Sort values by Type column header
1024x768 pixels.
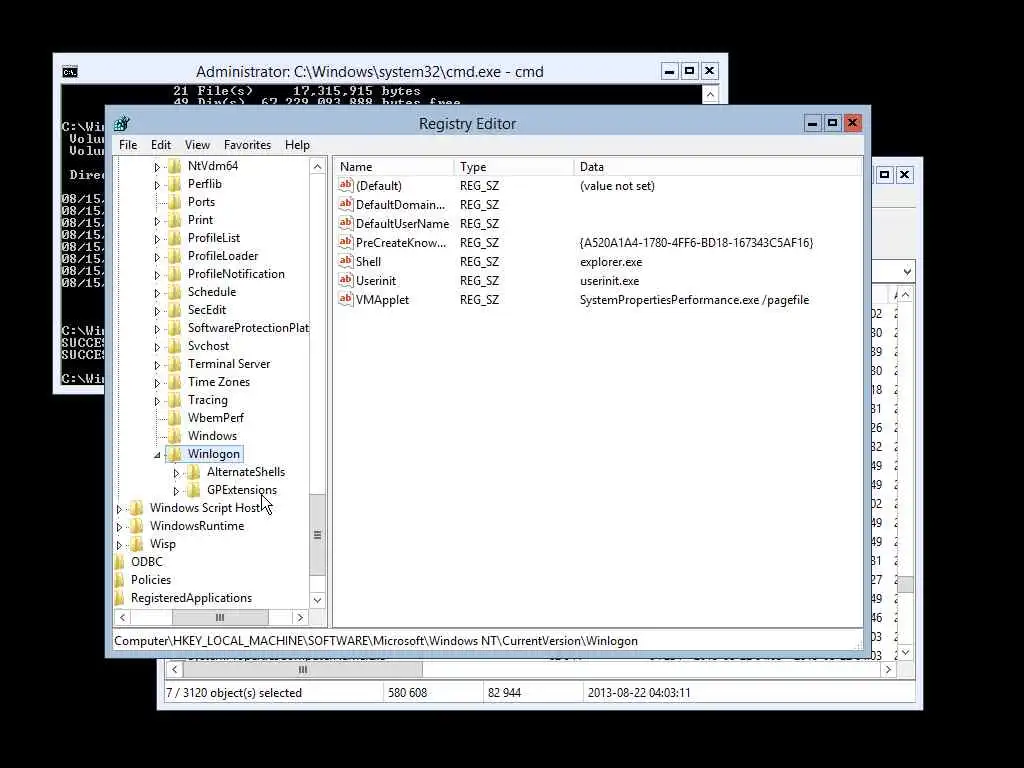514,167
